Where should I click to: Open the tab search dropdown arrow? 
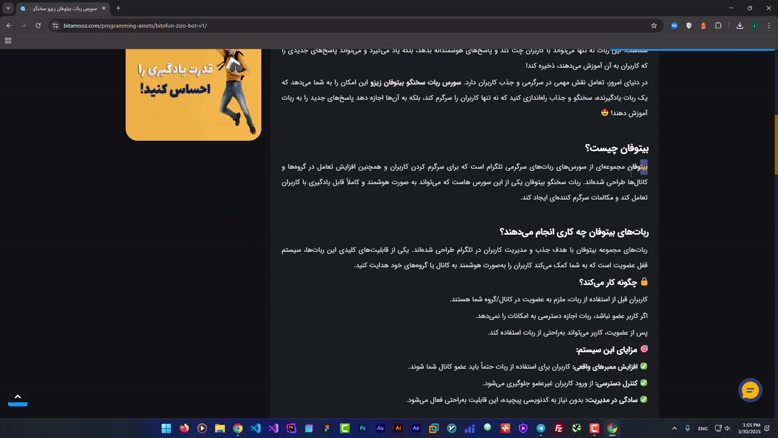click(x=8, y=8)
